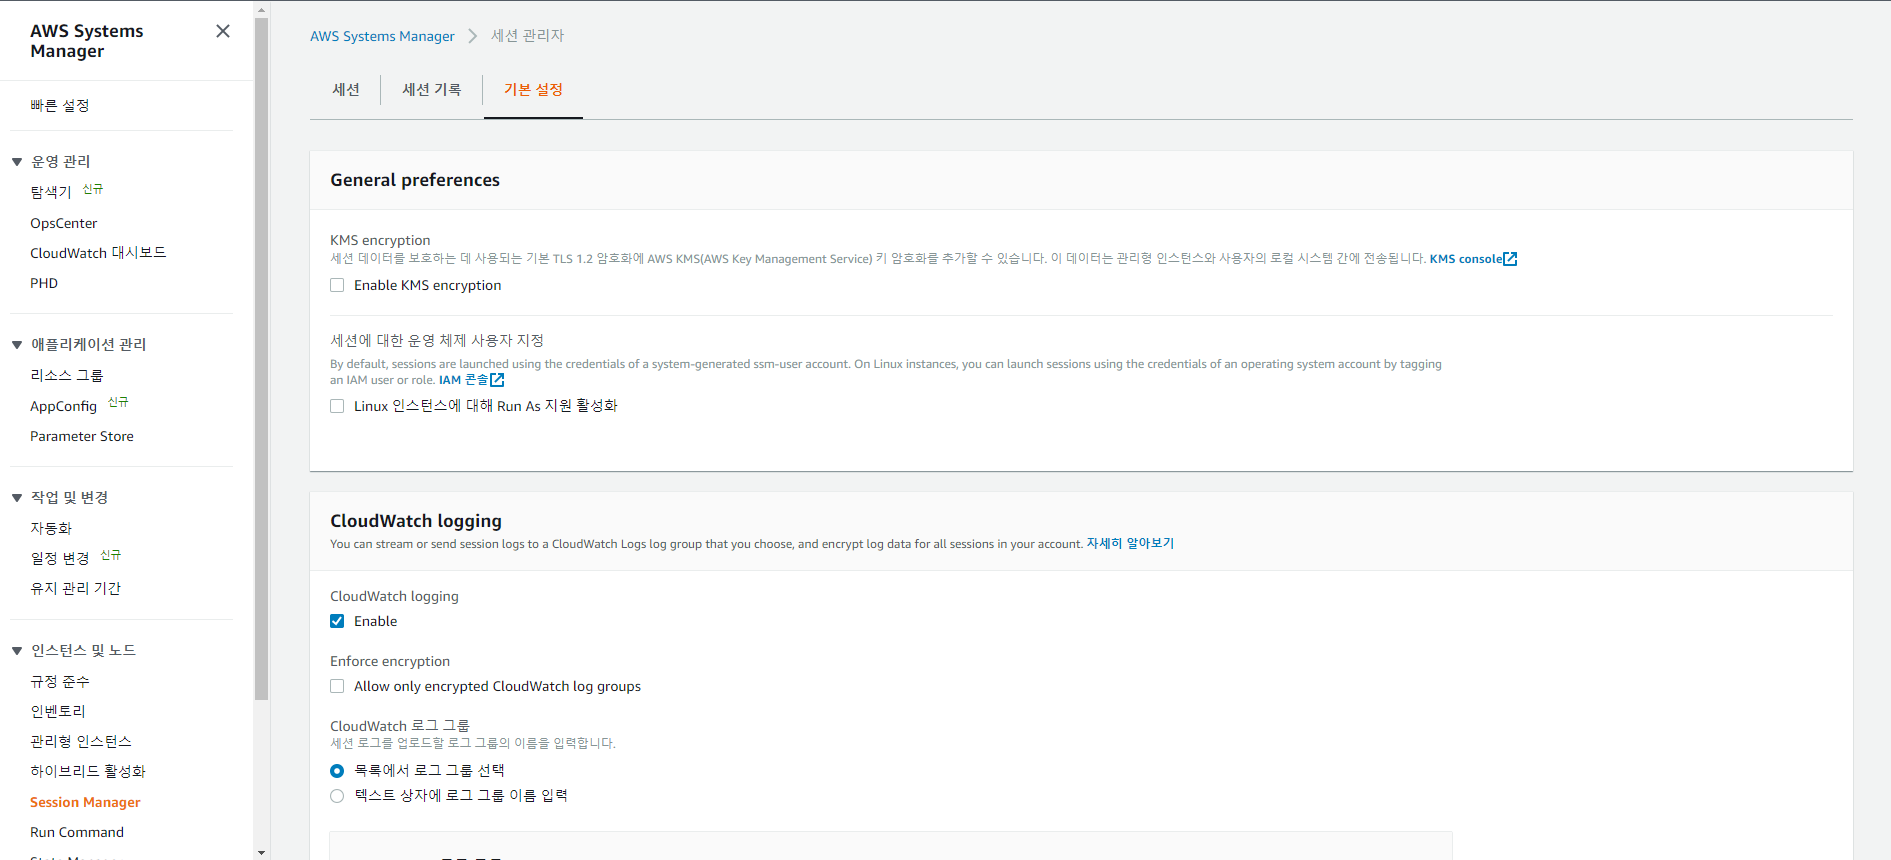Close the AWS Systems Manager sidebar
Screen dimensions: 1891x860
[223, 31]
